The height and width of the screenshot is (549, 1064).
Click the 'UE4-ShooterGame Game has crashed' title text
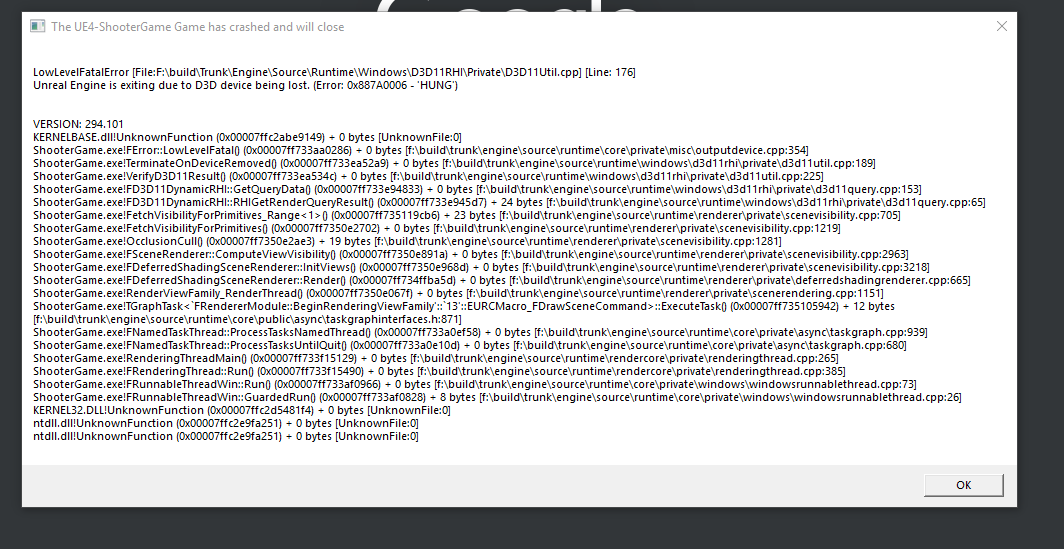[x=197, y=27]
